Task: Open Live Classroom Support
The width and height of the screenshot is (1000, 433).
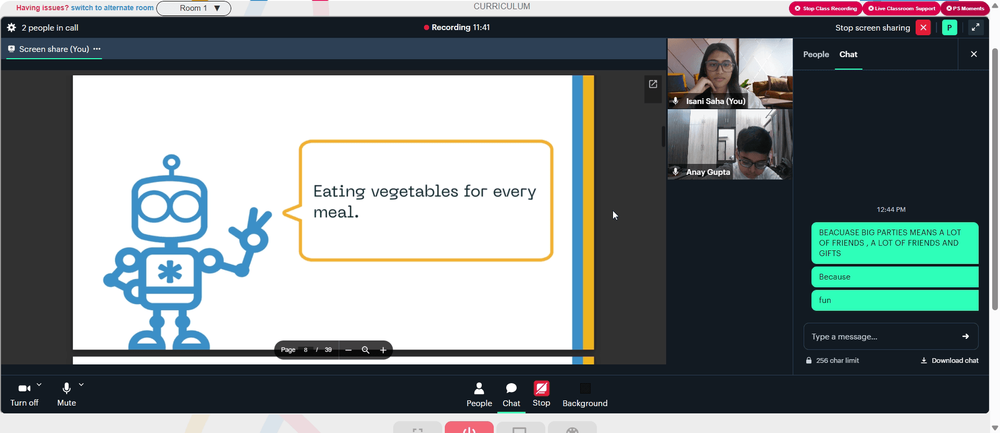Action: [x=901, y=8]
